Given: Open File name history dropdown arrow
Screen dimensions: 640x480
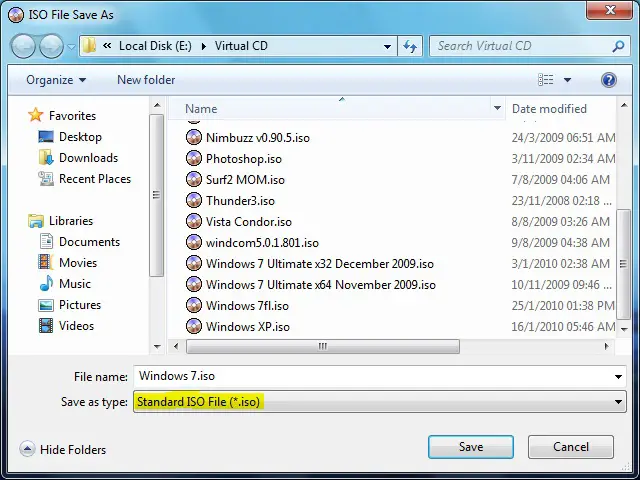Looking at the screenshot, I should [618, 376].
